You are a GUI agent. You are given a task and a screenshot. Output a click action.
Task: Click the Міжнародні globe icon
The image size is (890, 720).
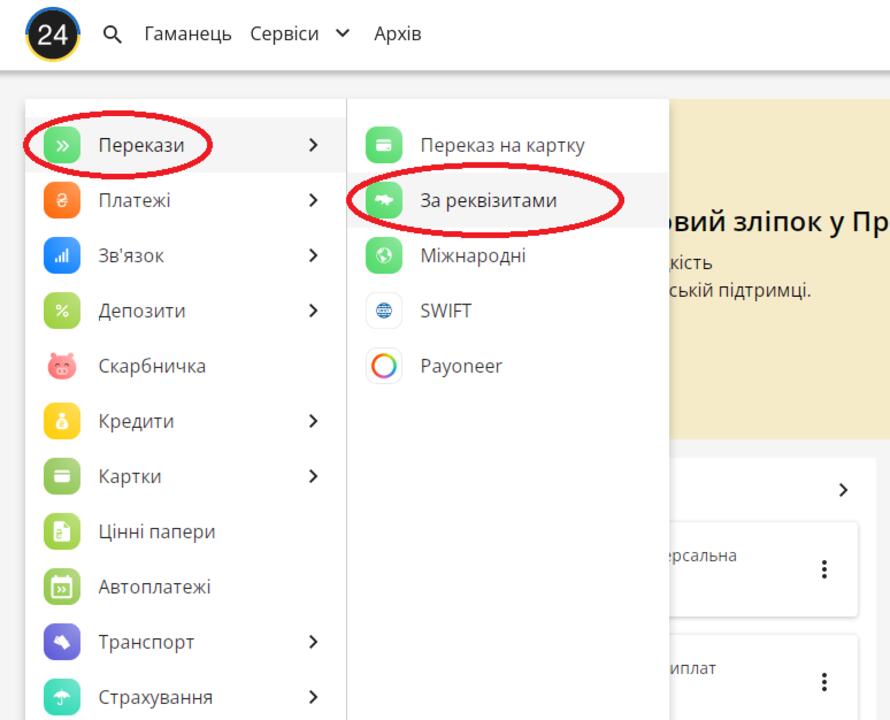coord(384,256)
